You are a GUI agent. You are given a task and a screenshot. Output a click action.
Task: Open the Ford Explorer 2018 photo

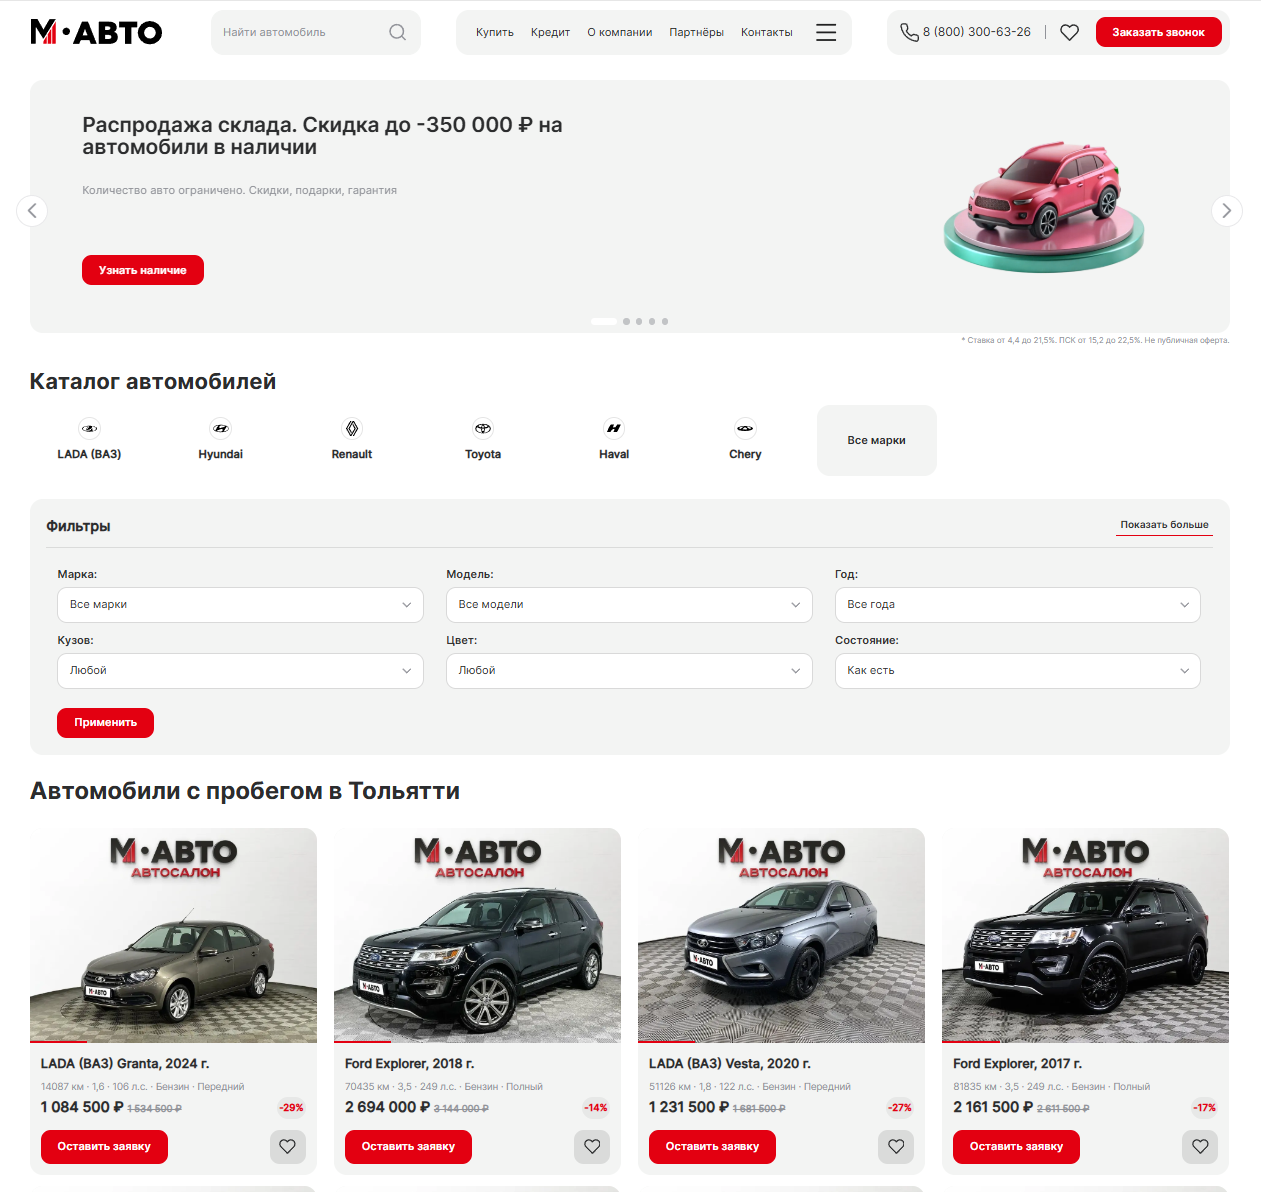[x=477, y=935]
